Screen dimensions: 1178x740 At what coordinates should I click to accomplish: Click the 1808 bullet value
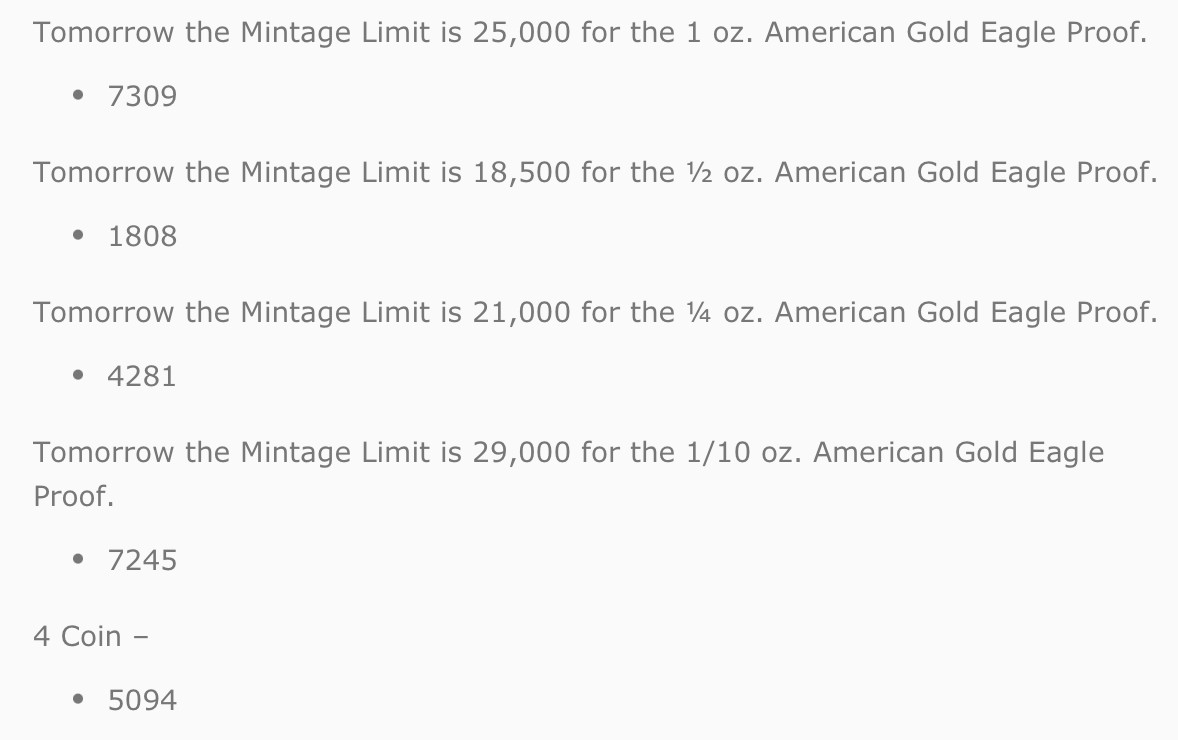point(142,237)
